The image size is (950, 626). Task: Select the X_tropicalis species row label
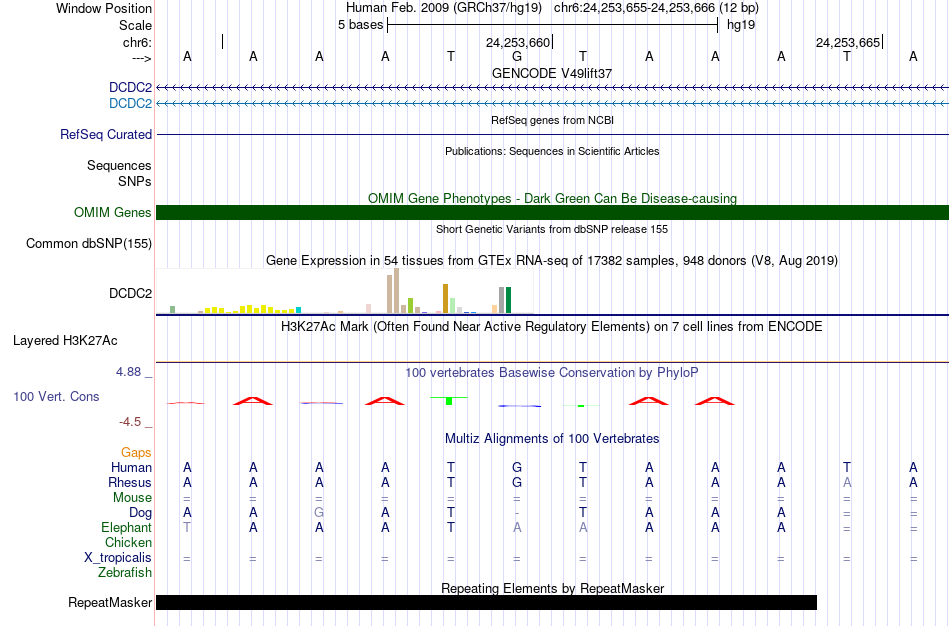118,558
